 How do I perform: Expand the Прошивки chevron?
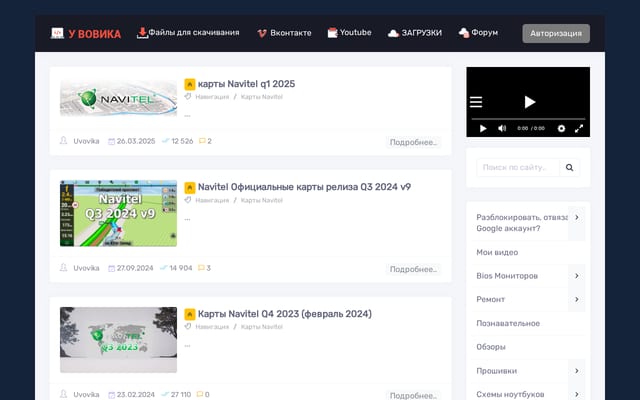click(577, 371)
